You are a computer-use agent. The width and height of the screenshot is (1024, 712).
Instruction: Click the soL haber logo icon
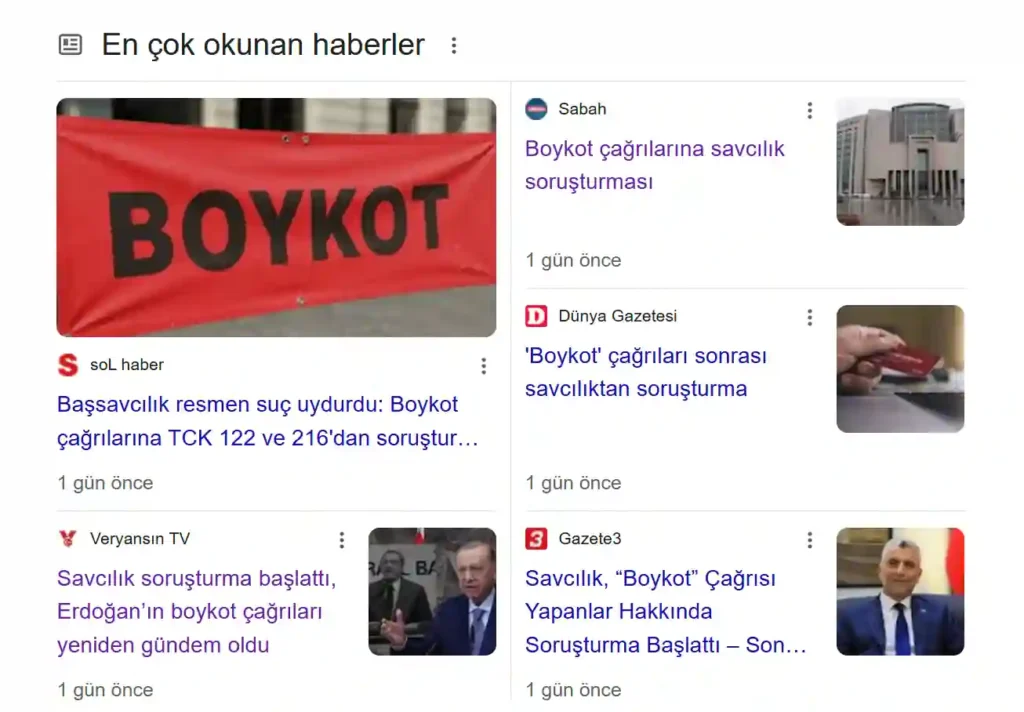tap(68, 364)
